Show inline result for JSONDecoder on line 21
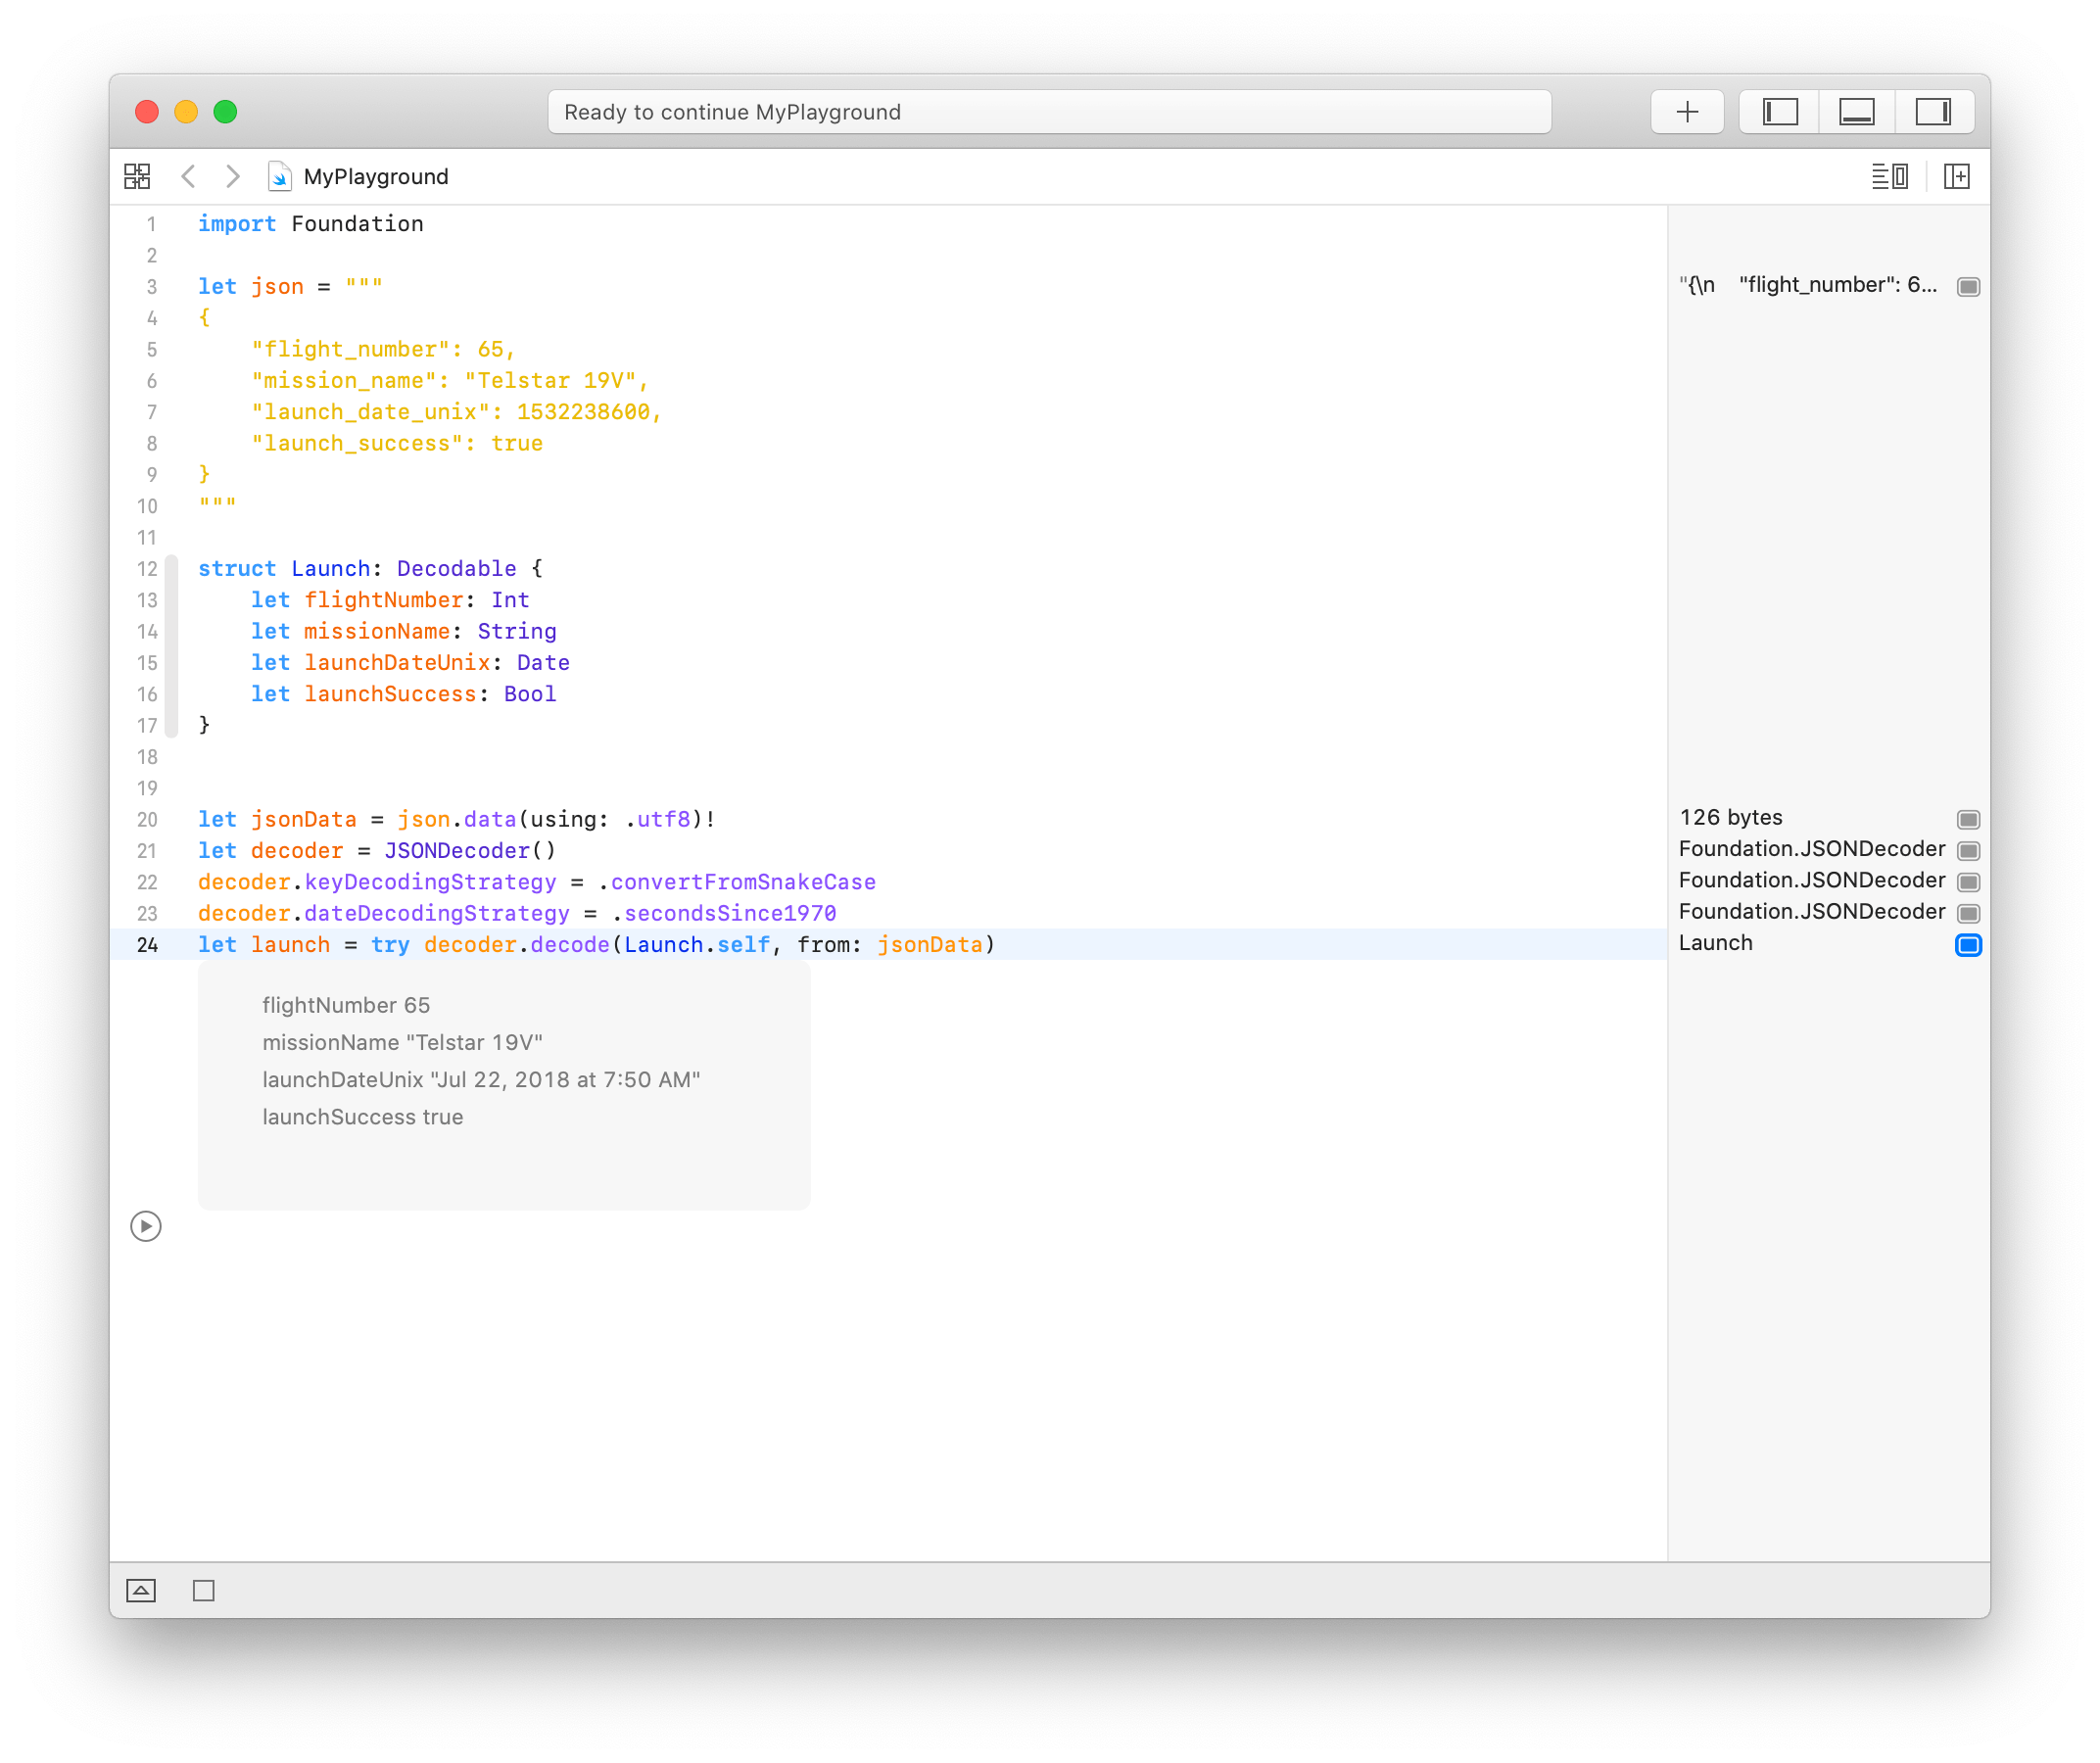Image resolution: width=2100 pixels, height=1763 pixels. [1969, 849]
